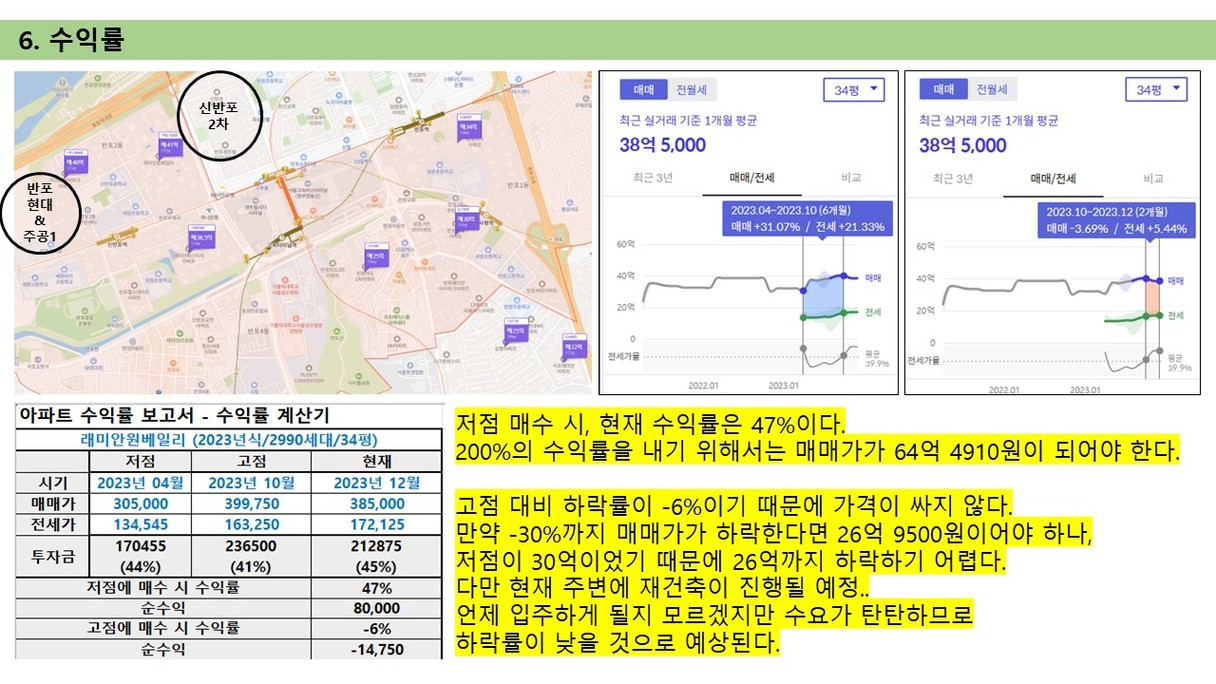This screenshot has height=684, width=1216.
Task: Click the line mentioning 64억 4910원
Action: (x=817, y=451)
